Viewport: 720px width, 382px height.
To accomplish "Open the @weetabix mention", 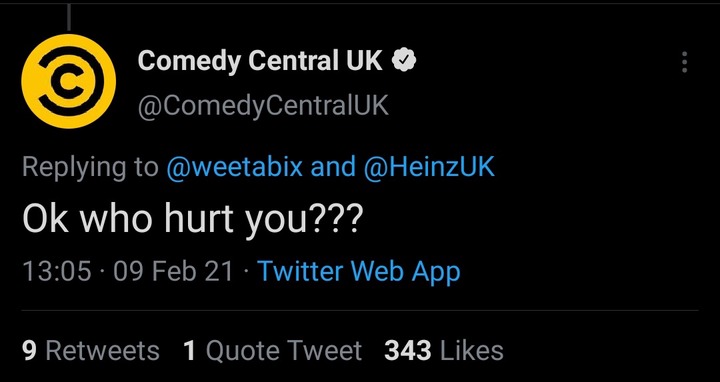I will click(x=234, y=167).
